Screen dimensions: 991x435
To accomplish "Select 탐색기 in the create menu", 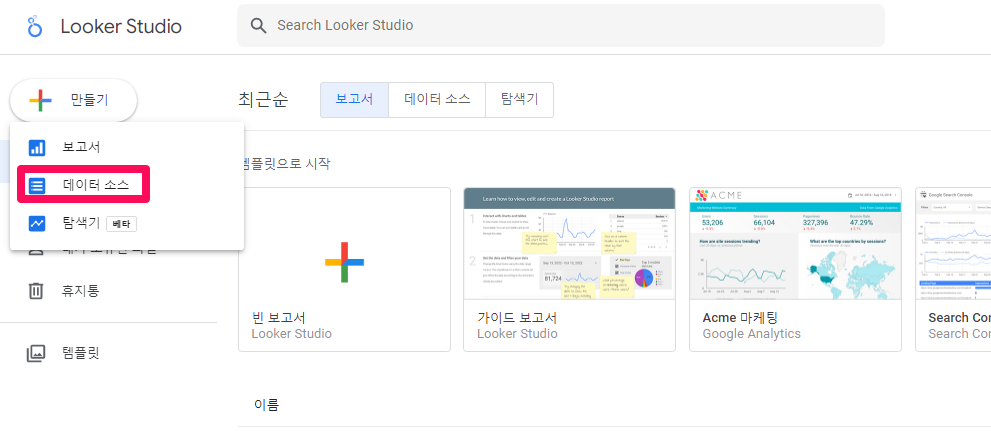I will click(x=126, y=223).
